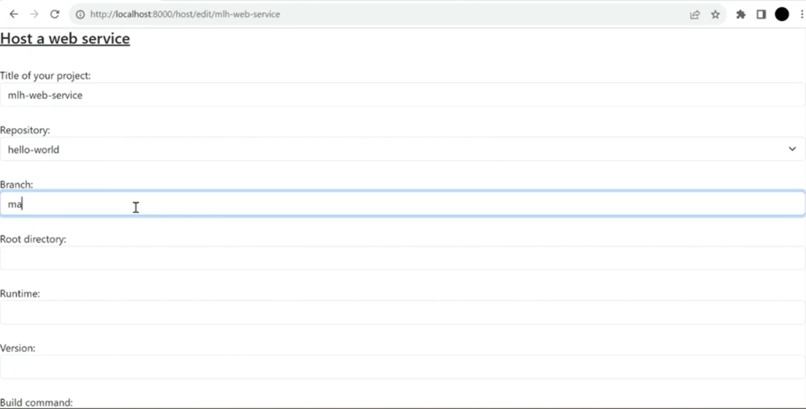Click the Branch label
The height and width of the screenshot is (409, 806).
[x=16, y=184]
